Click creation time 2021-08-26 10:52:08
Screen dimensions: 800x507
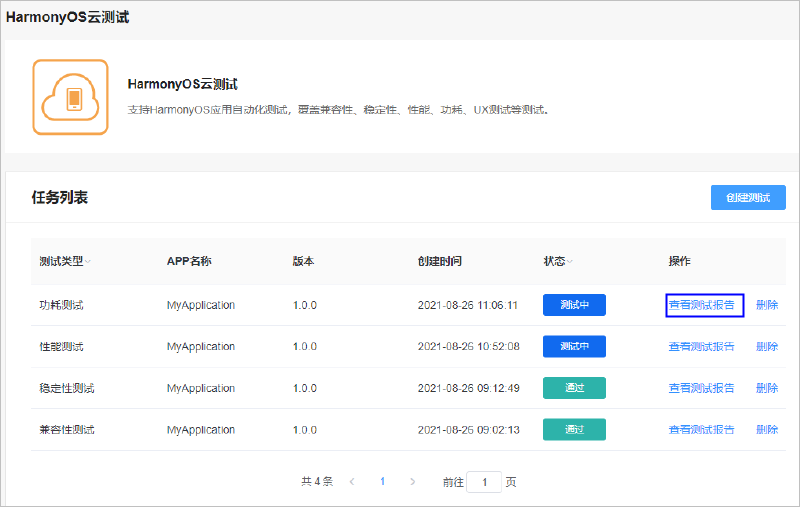(468, 347)
